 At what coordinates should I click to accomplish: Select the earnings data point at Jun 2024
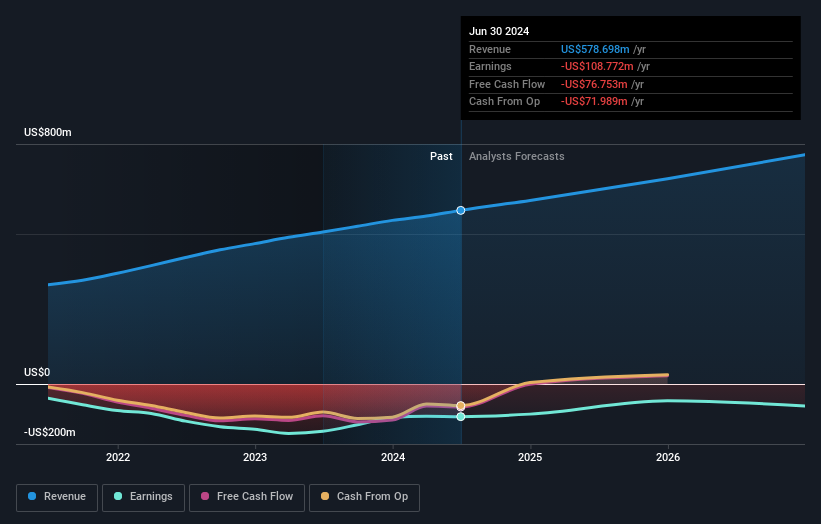[461, 417]
